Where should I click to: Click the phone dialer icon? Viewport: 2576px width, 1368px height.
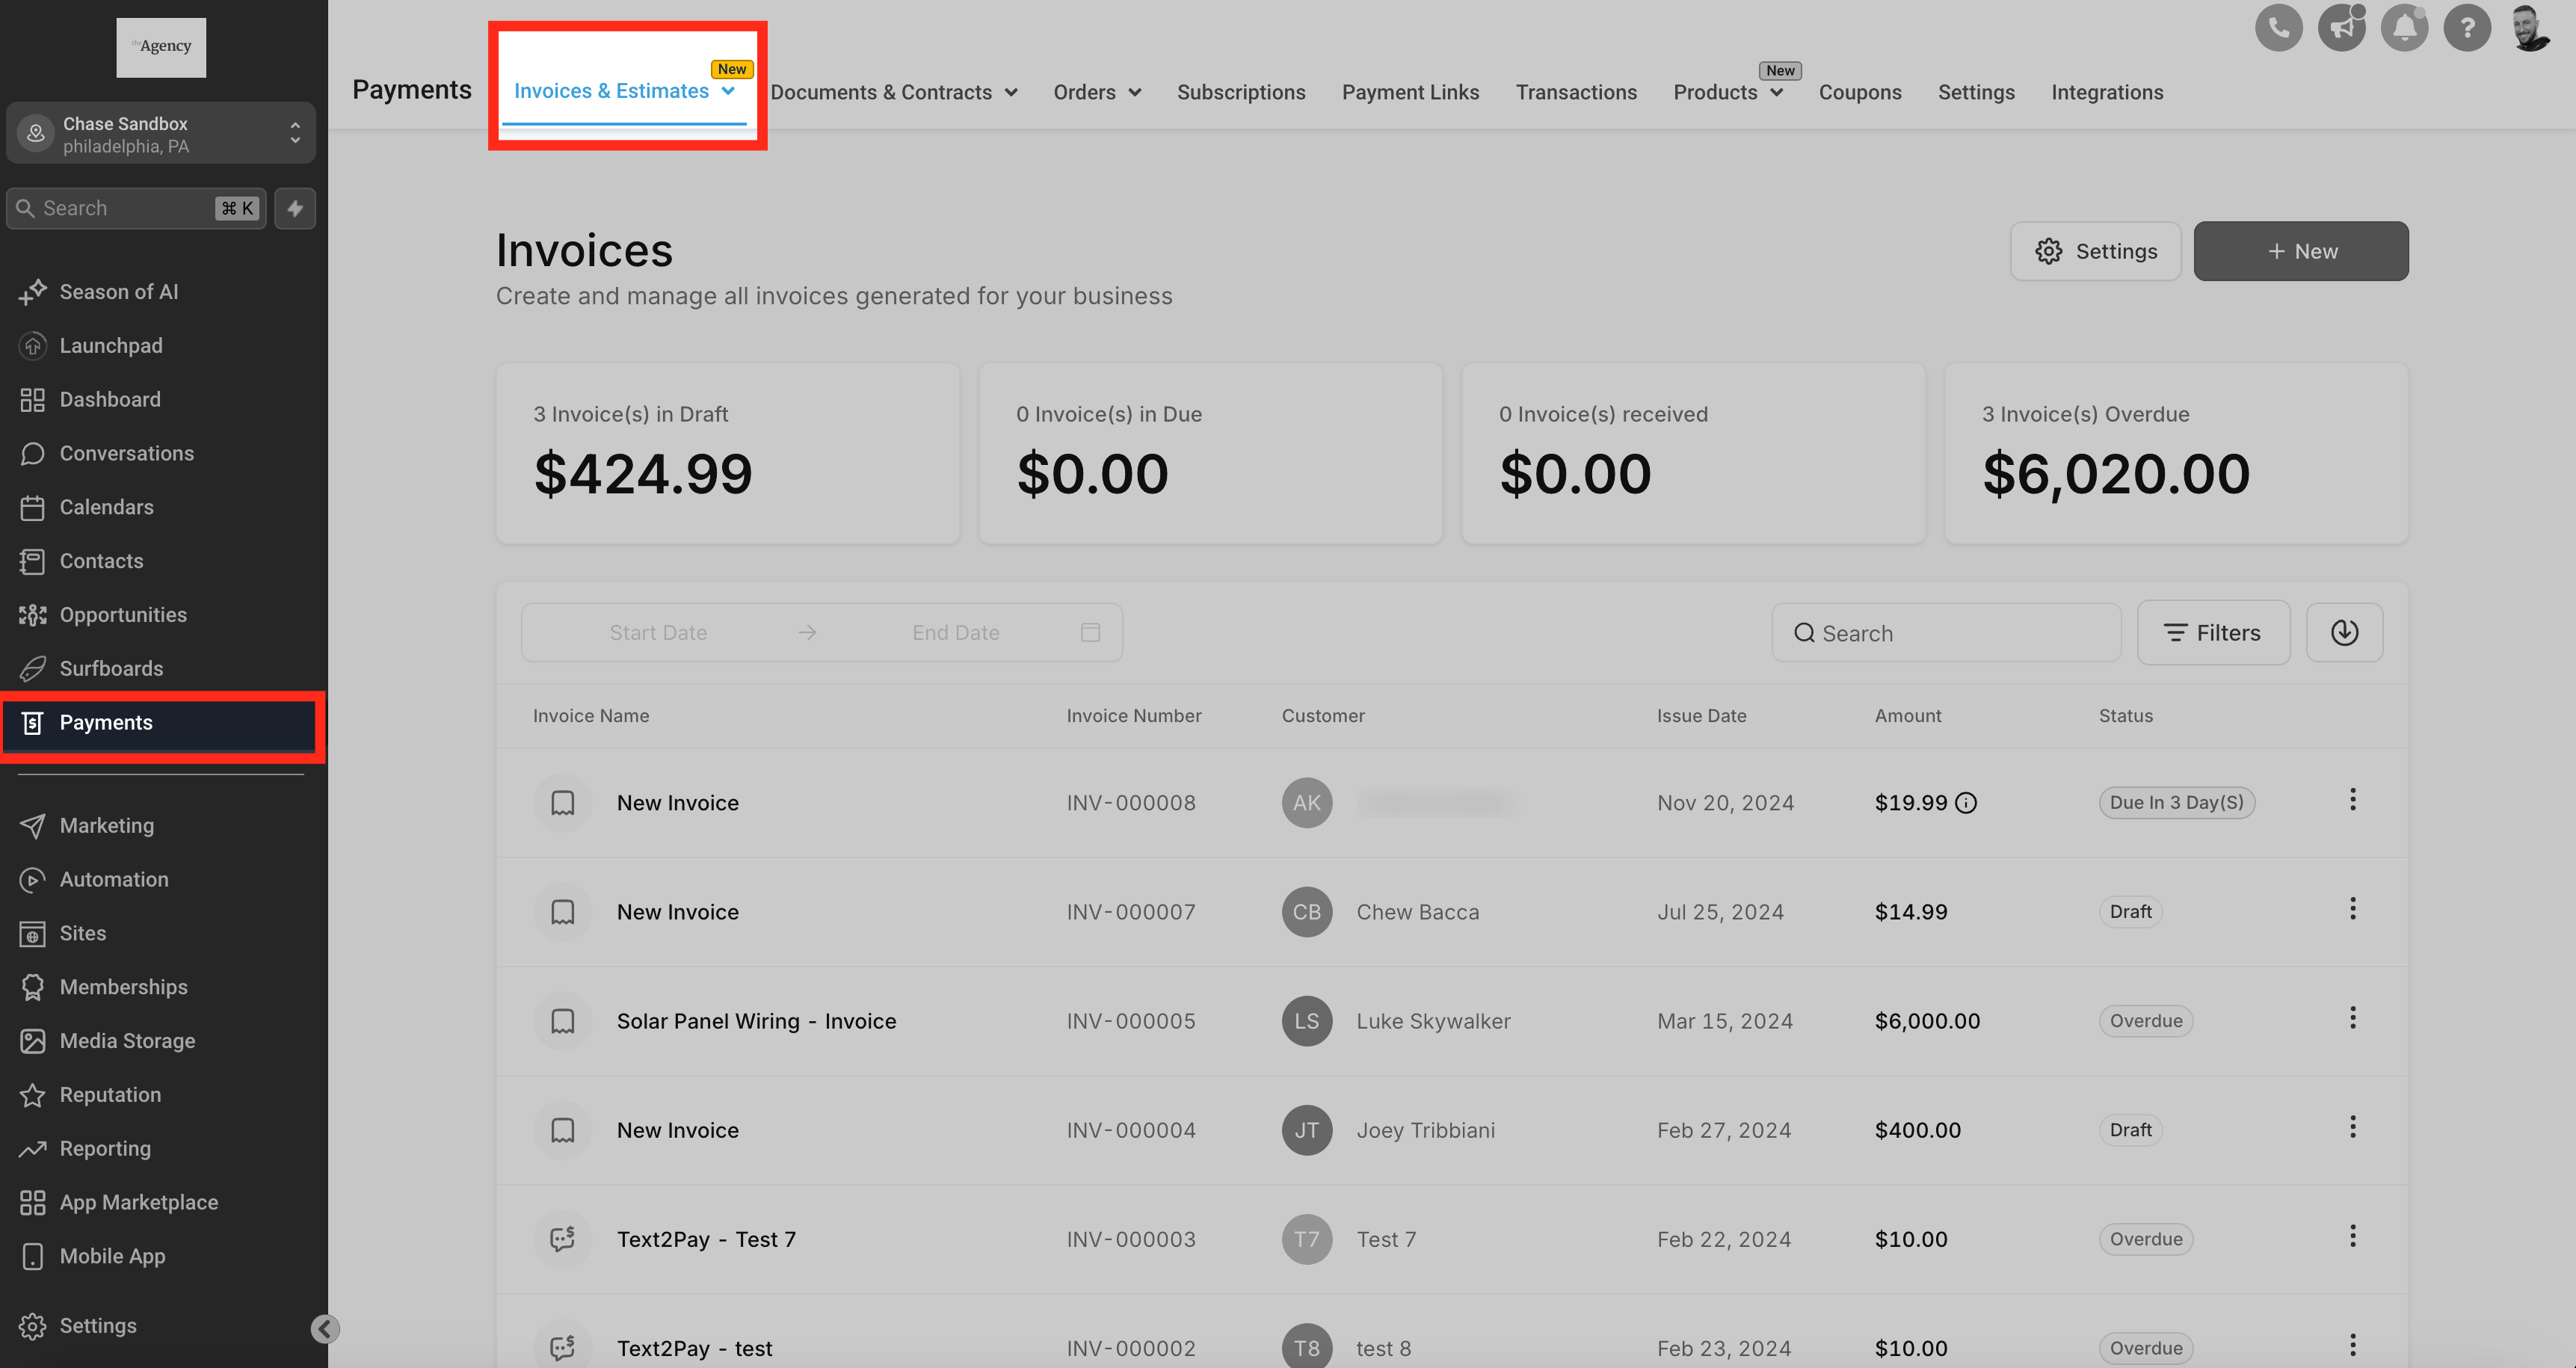pos(2278,28)
